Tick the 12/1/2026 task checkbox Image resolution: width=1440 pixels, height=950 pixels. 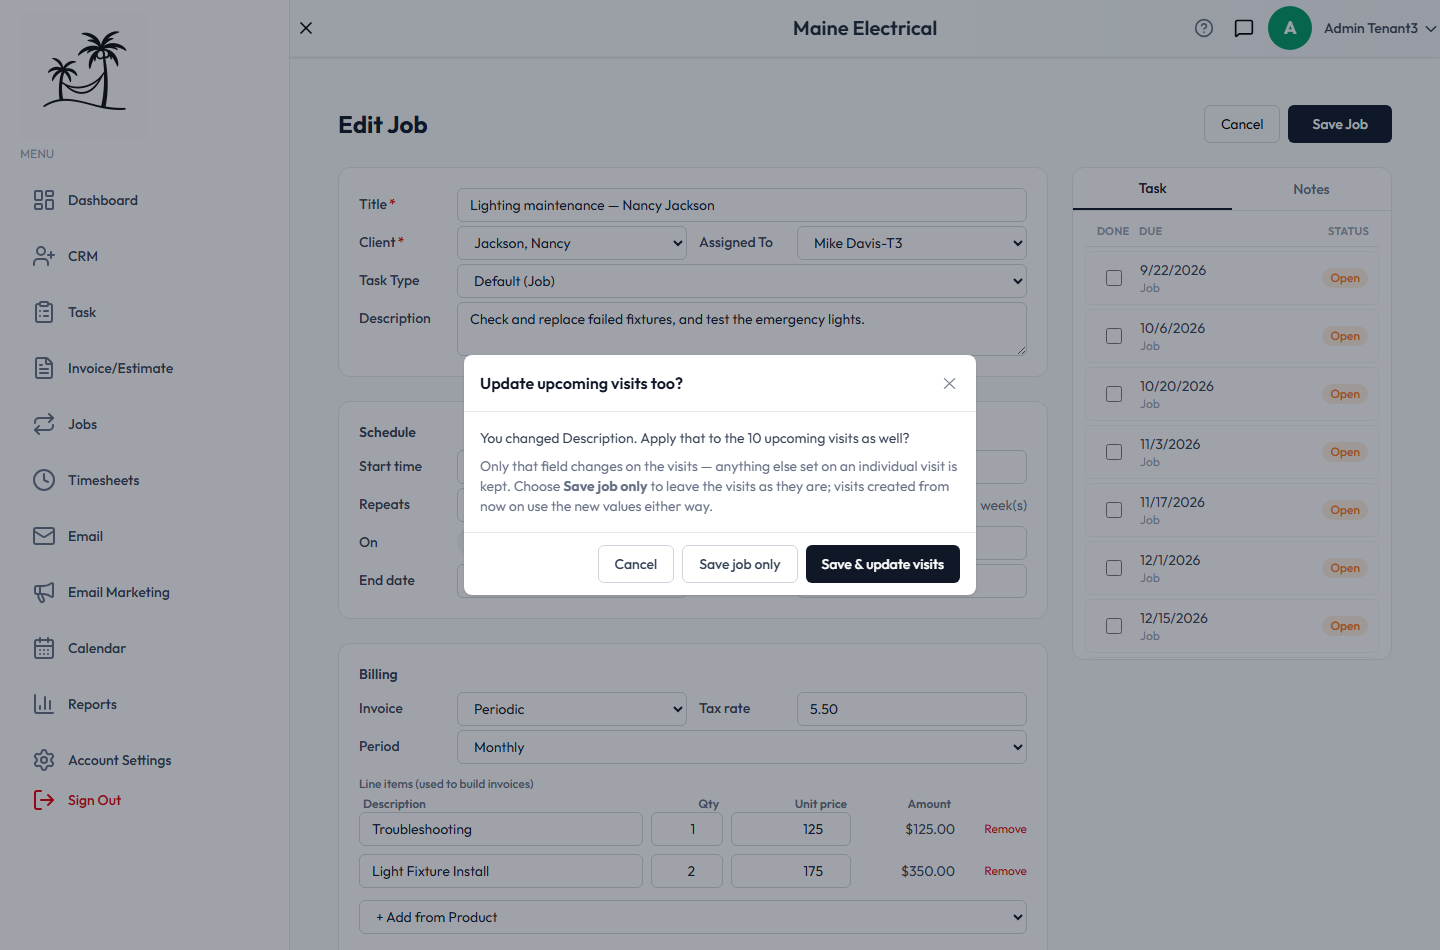click(1114, 568)
